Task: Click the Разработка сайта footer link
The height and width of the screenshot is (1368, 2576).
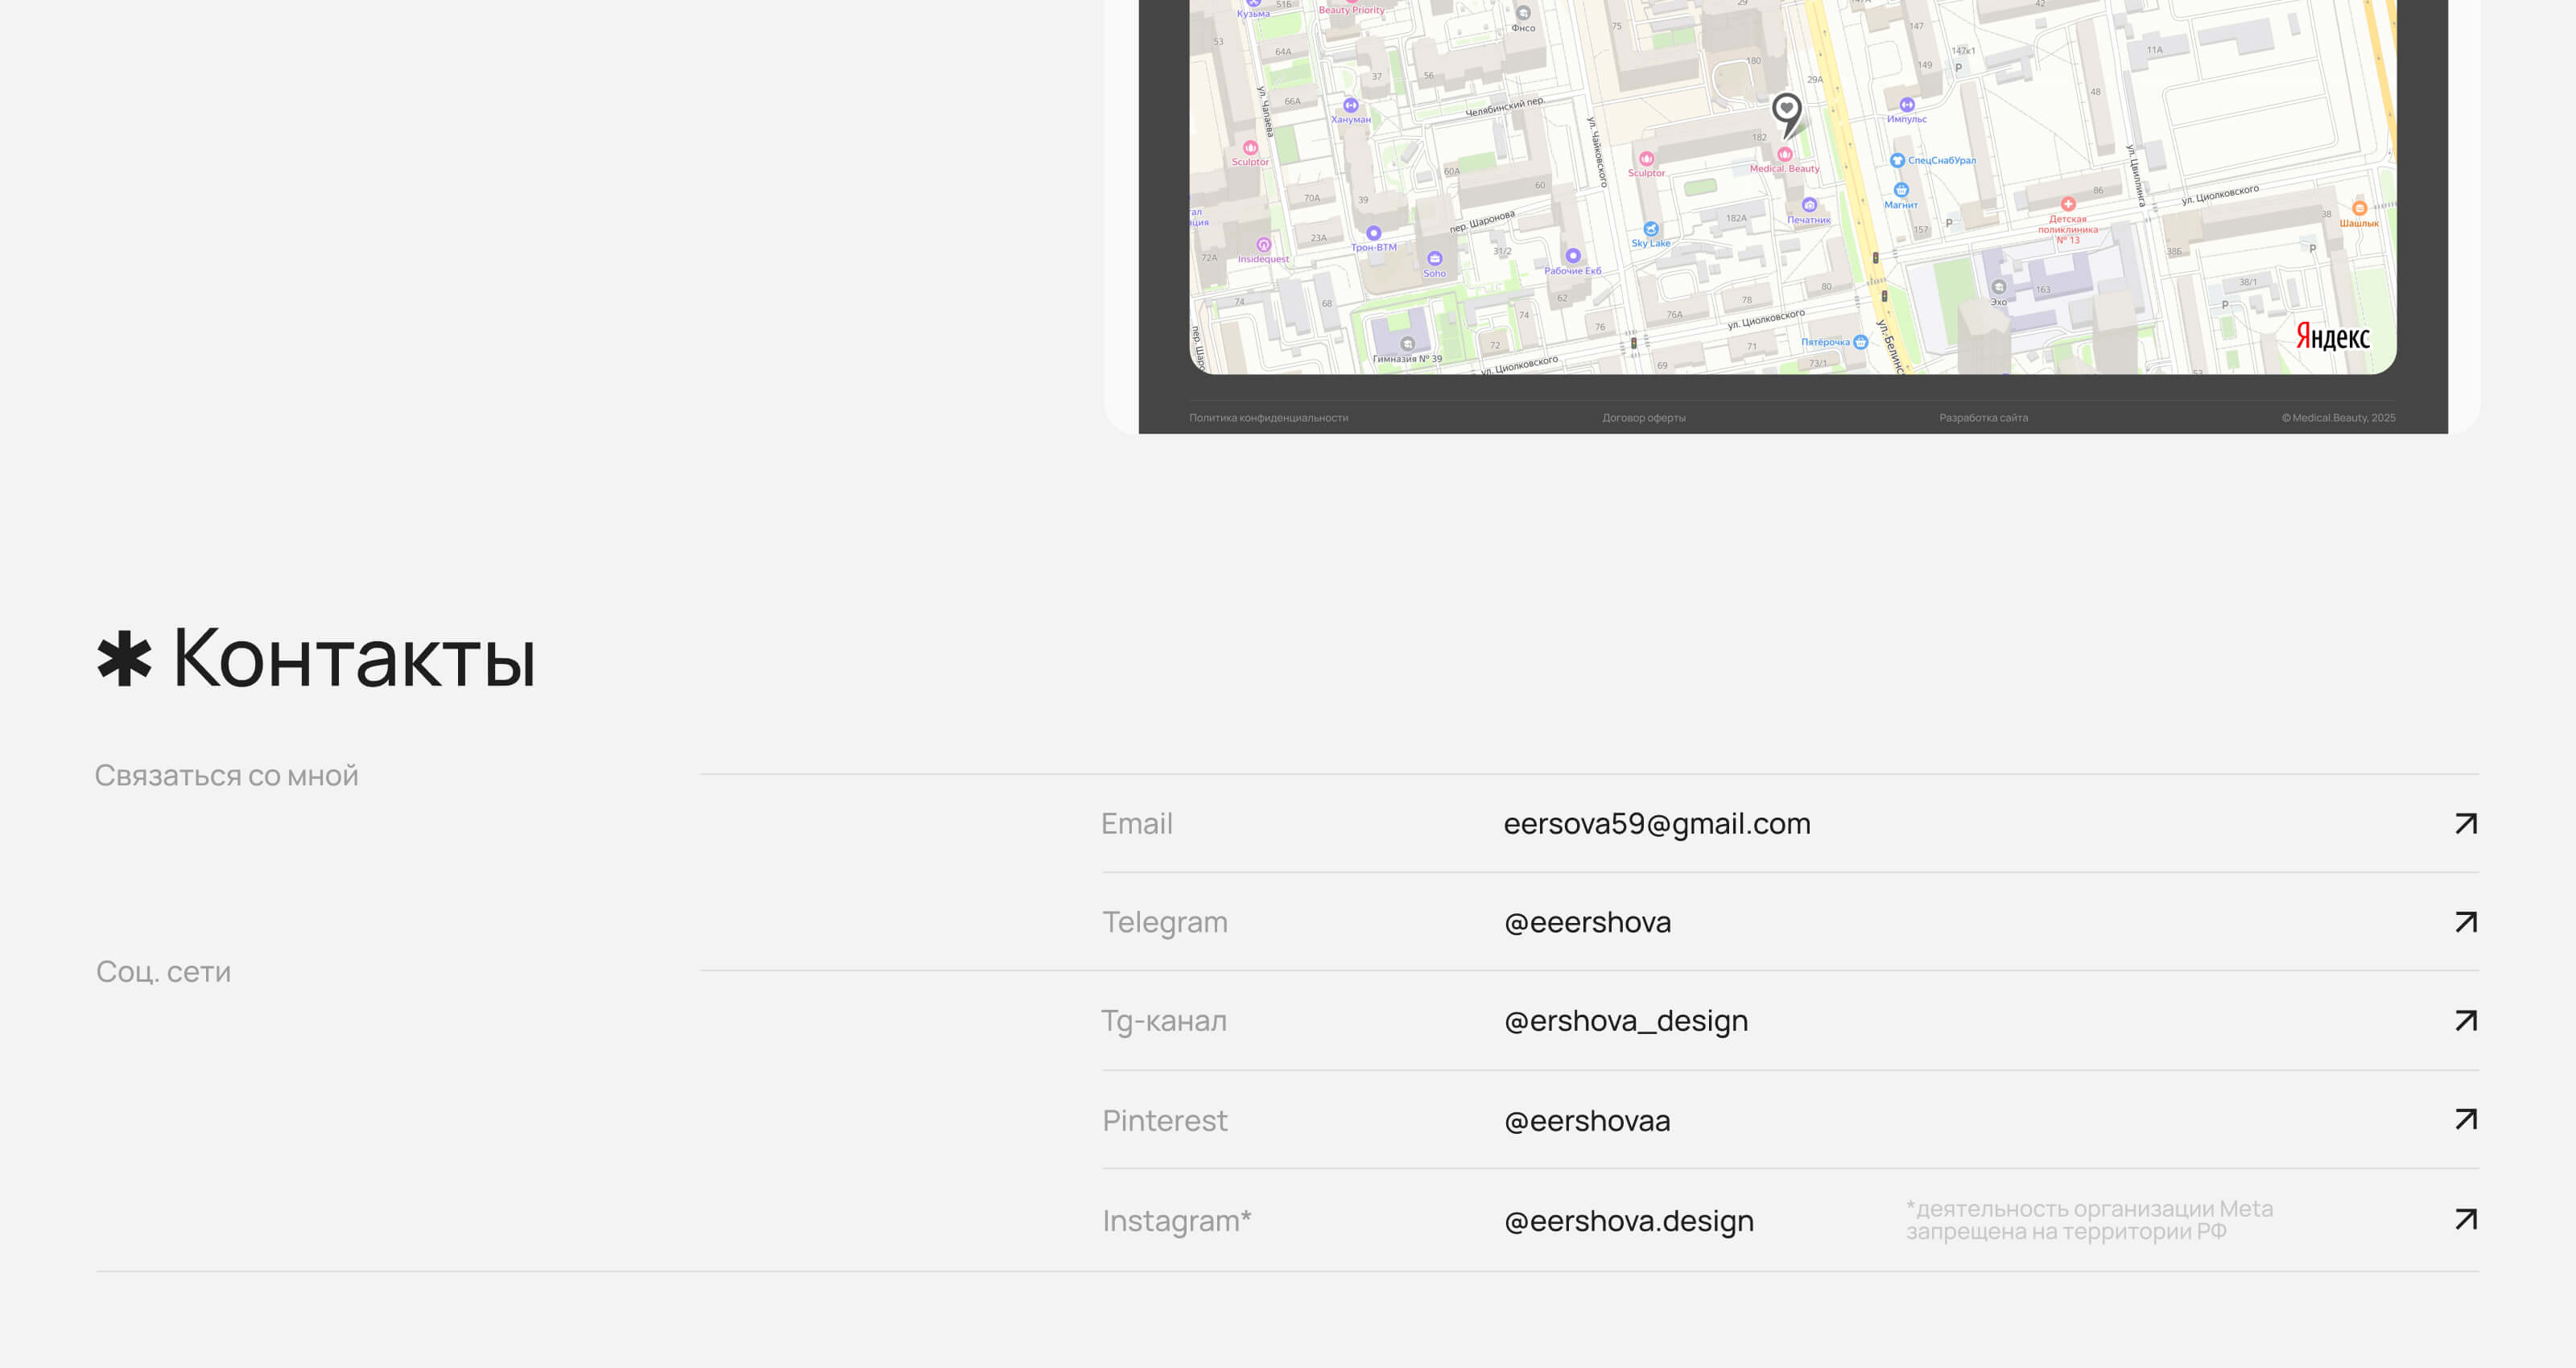Action: click(x=1984, y=418)
